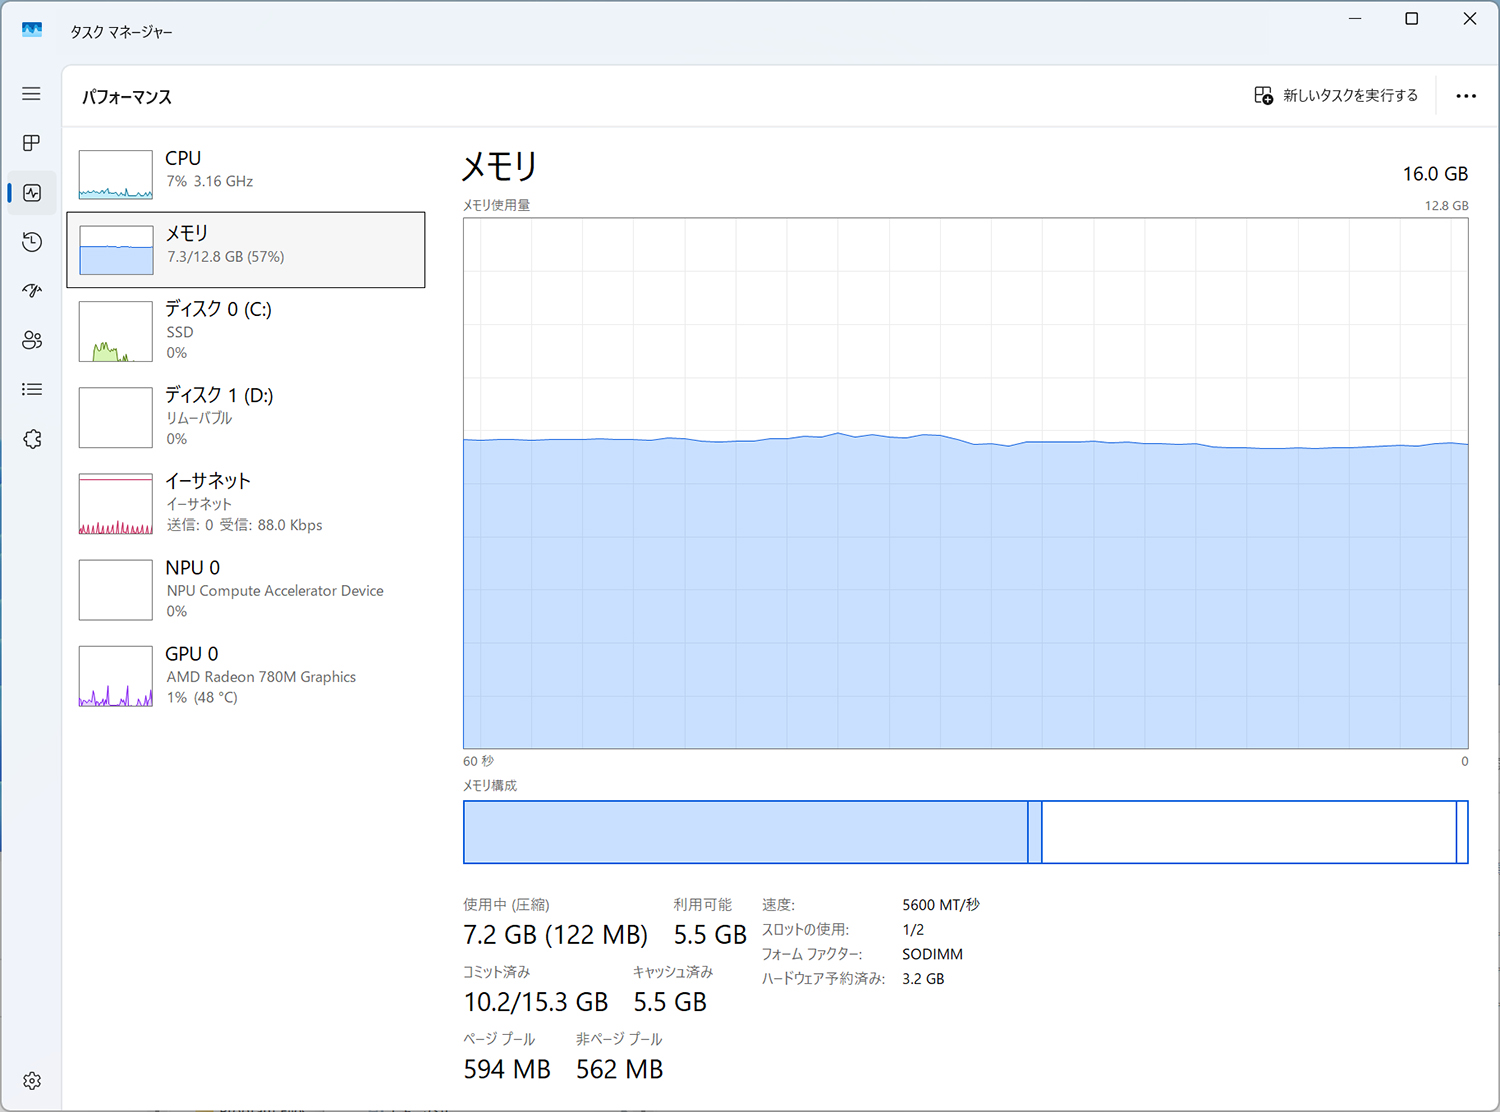The width and height of the screenshot is (1500, 1112).
Task: Open the hamburger navigation menu
Action: click(32, 94)
